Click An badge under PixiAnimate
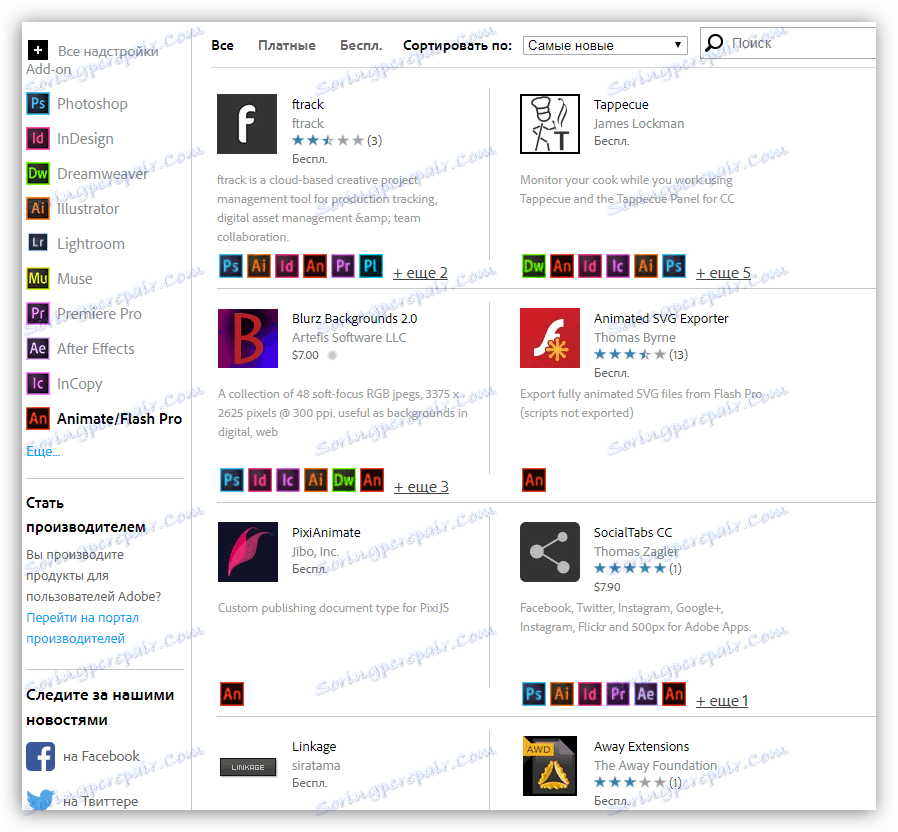The width and height of the screenshot is (898, 832). [x=232, y=694]
